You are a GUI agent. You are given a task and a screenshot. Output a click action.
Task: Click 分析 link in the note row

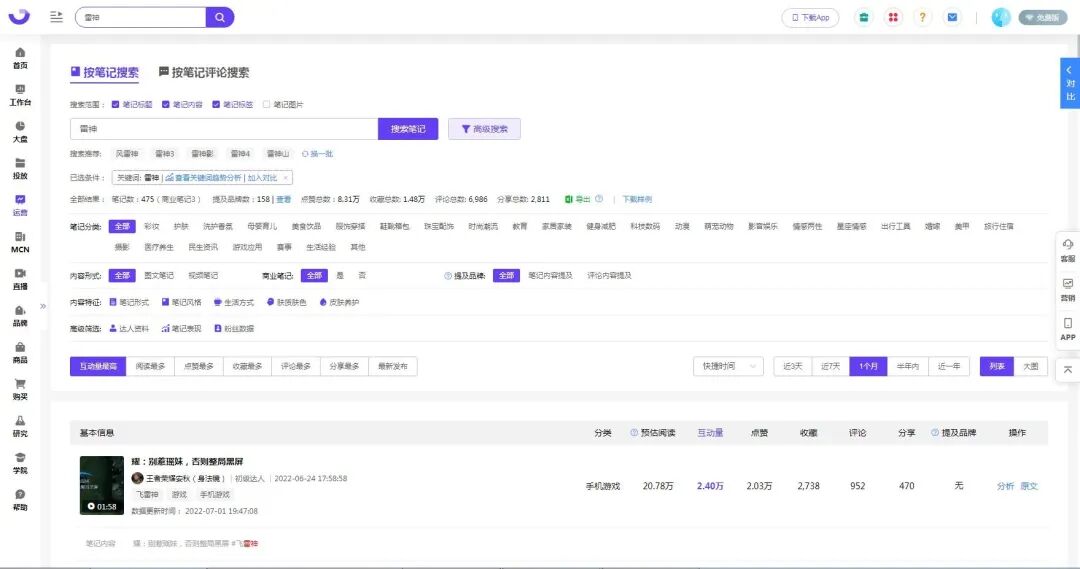tap(1005, 486)
